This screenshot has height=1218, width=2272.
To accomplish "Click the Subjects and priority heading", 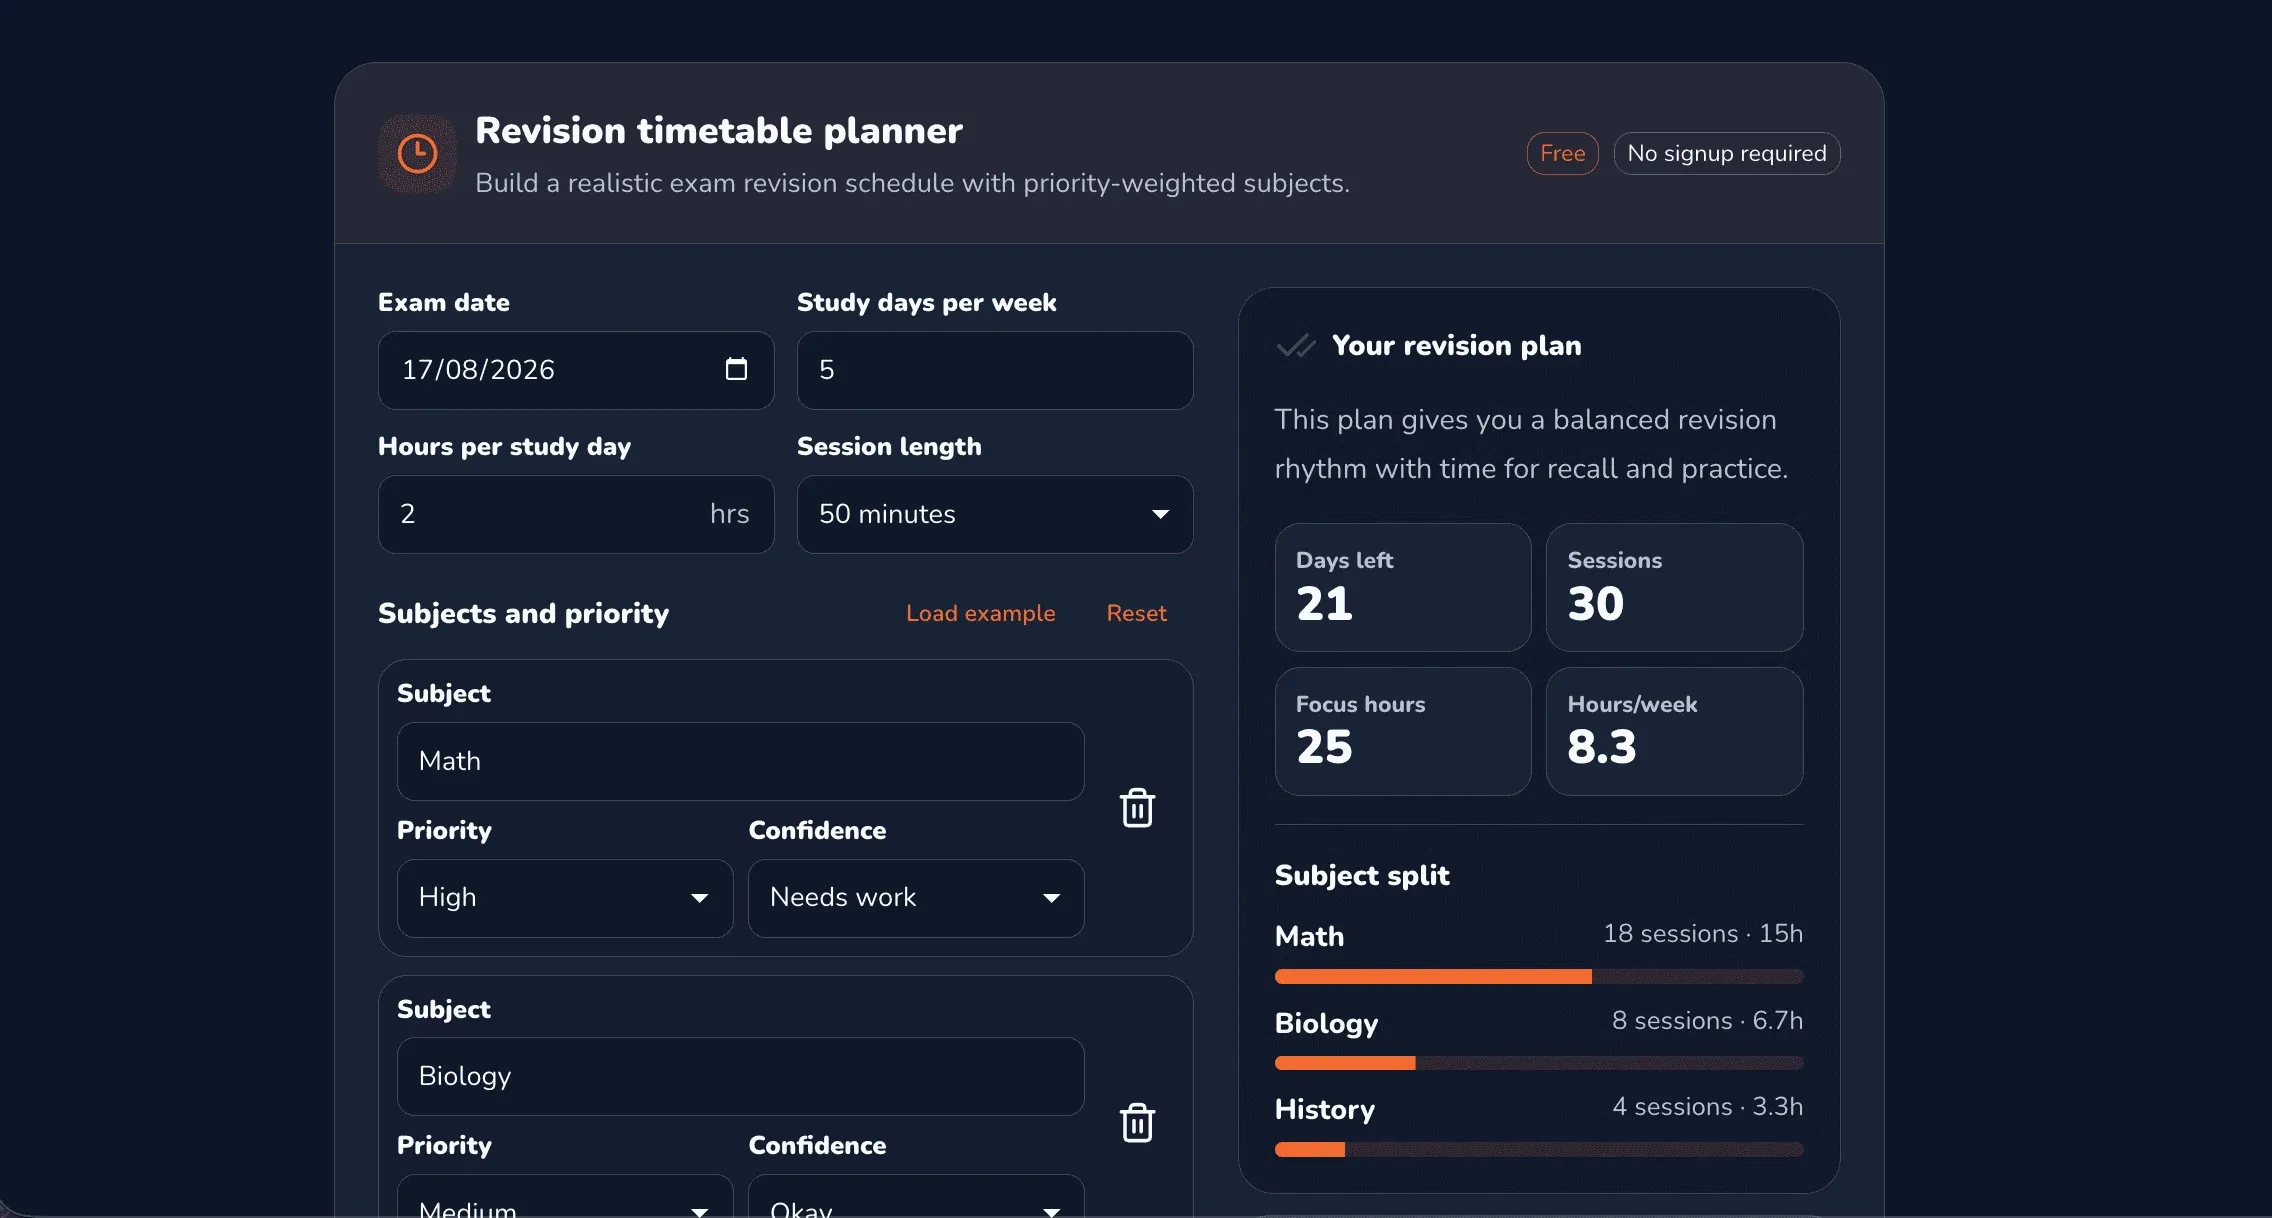I will pyautogui.click(x=523, y=613).
